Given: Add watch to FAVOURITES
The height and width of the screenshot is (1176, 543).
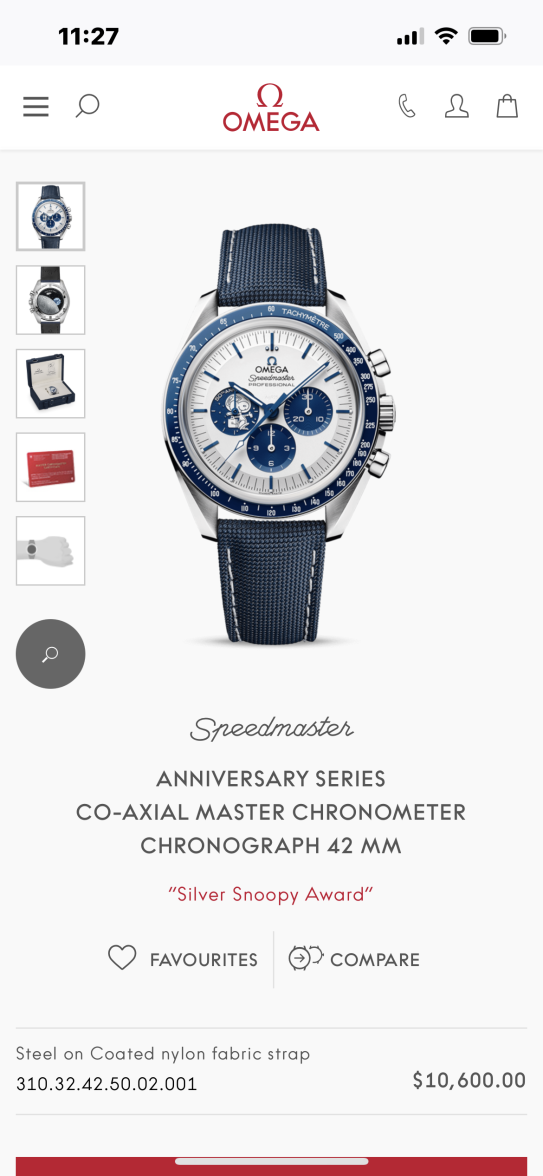Looking at the screenshot, I should [203, 960].
